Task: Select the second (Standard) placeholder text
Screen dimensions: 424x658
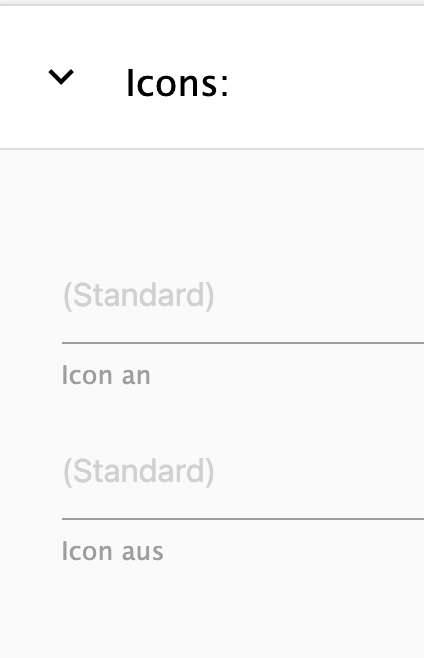Action: point(139,472)
